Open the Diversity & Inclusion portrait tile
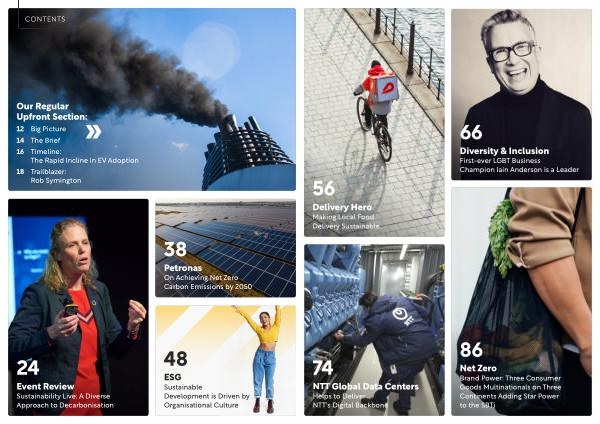 click(521, 95)
